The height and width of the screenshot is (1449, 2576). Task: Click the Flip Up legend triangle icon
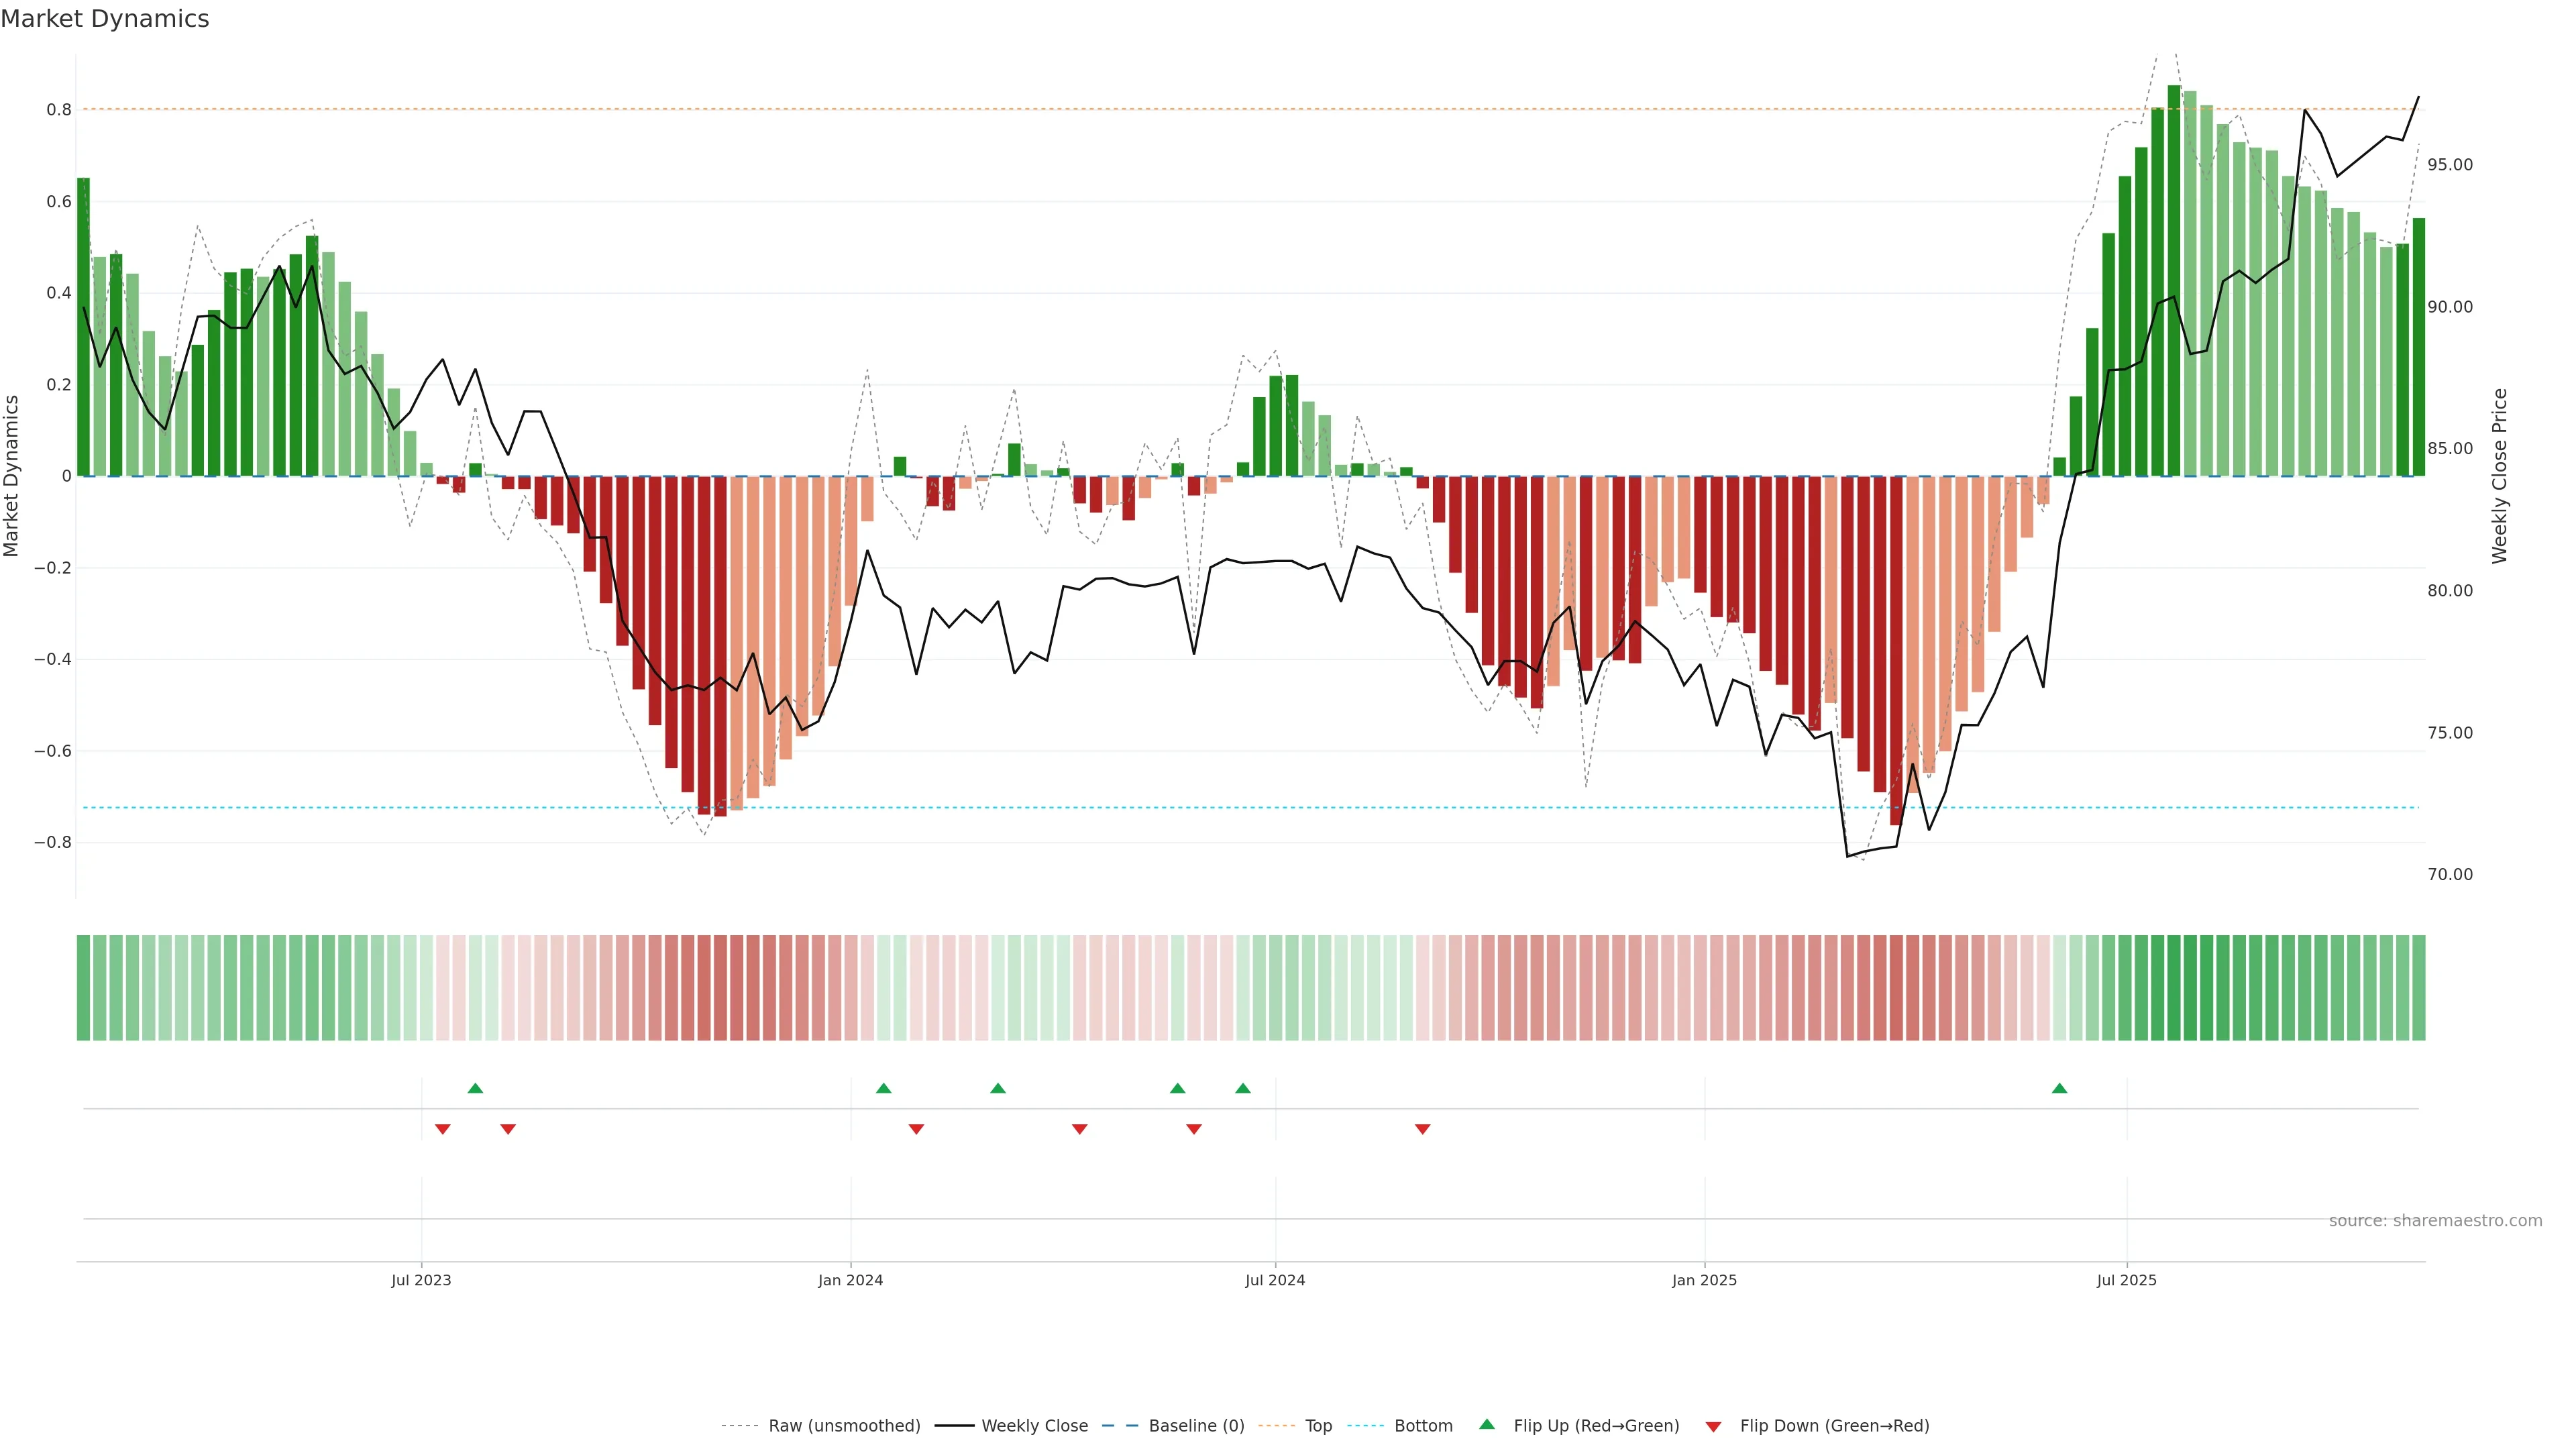point(1486,1424)
